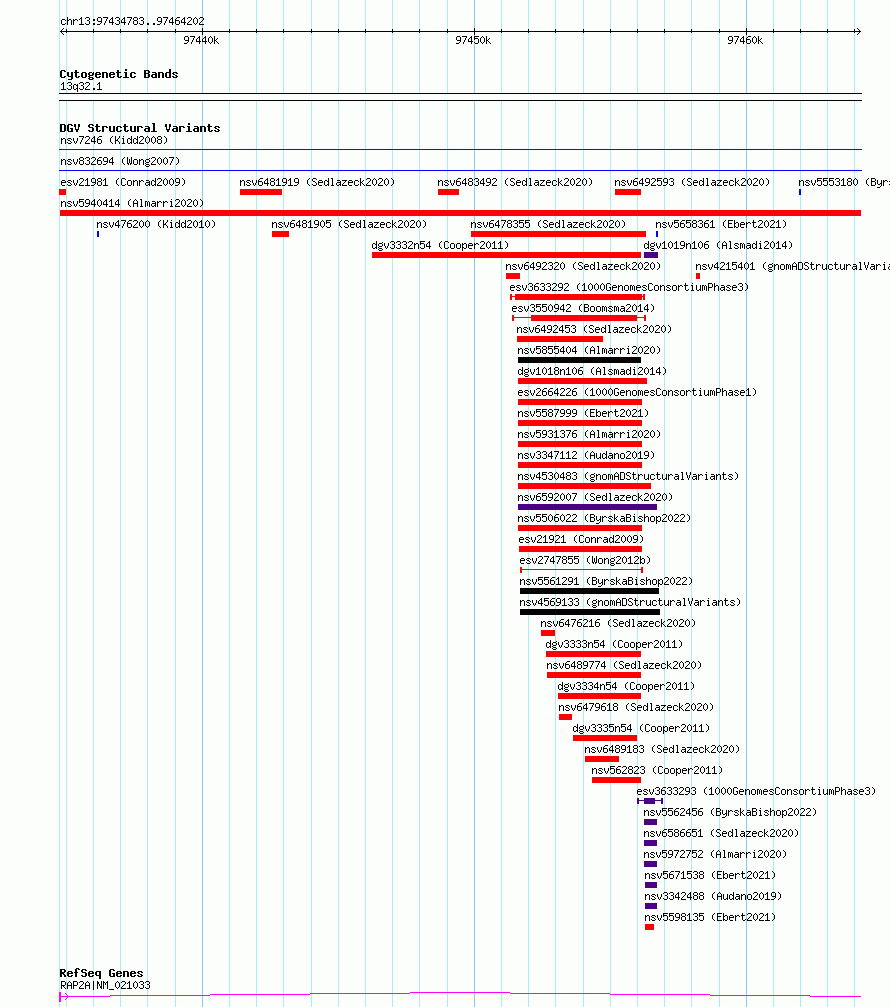890x1007 pixels.
Task: Click the purple bar of dgv1019n106
Action: coord(651,255)
